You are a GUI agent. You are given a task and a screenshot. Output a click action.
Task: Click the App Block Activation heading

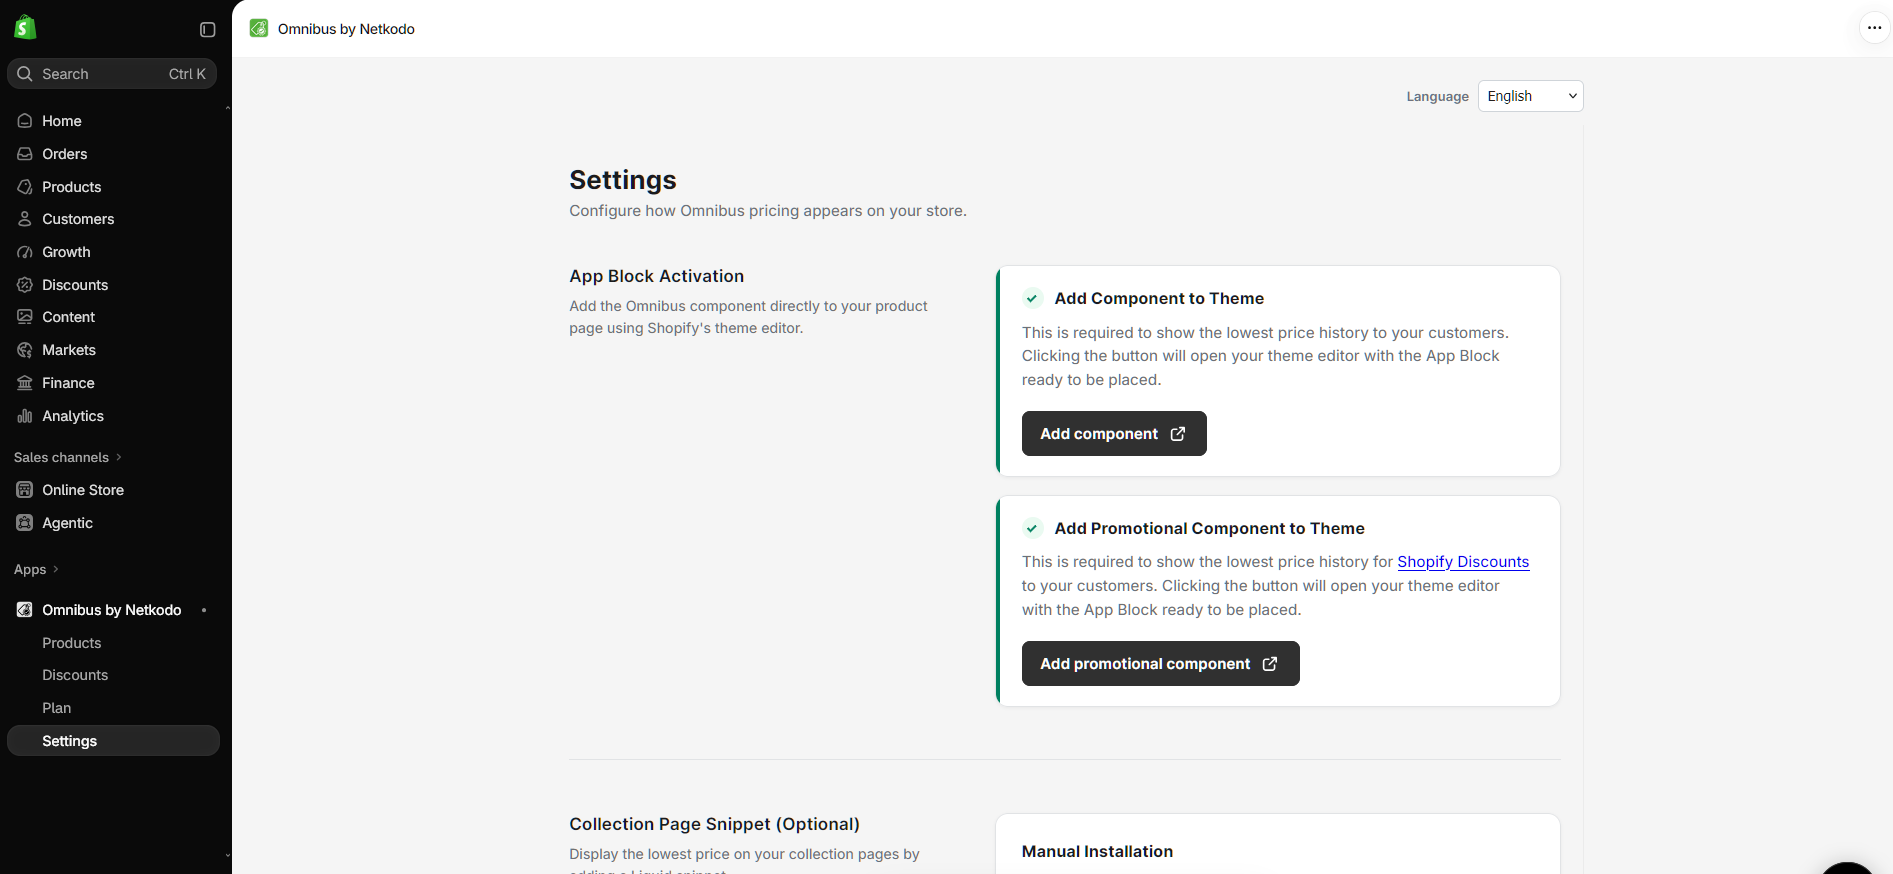pos(657,276)
